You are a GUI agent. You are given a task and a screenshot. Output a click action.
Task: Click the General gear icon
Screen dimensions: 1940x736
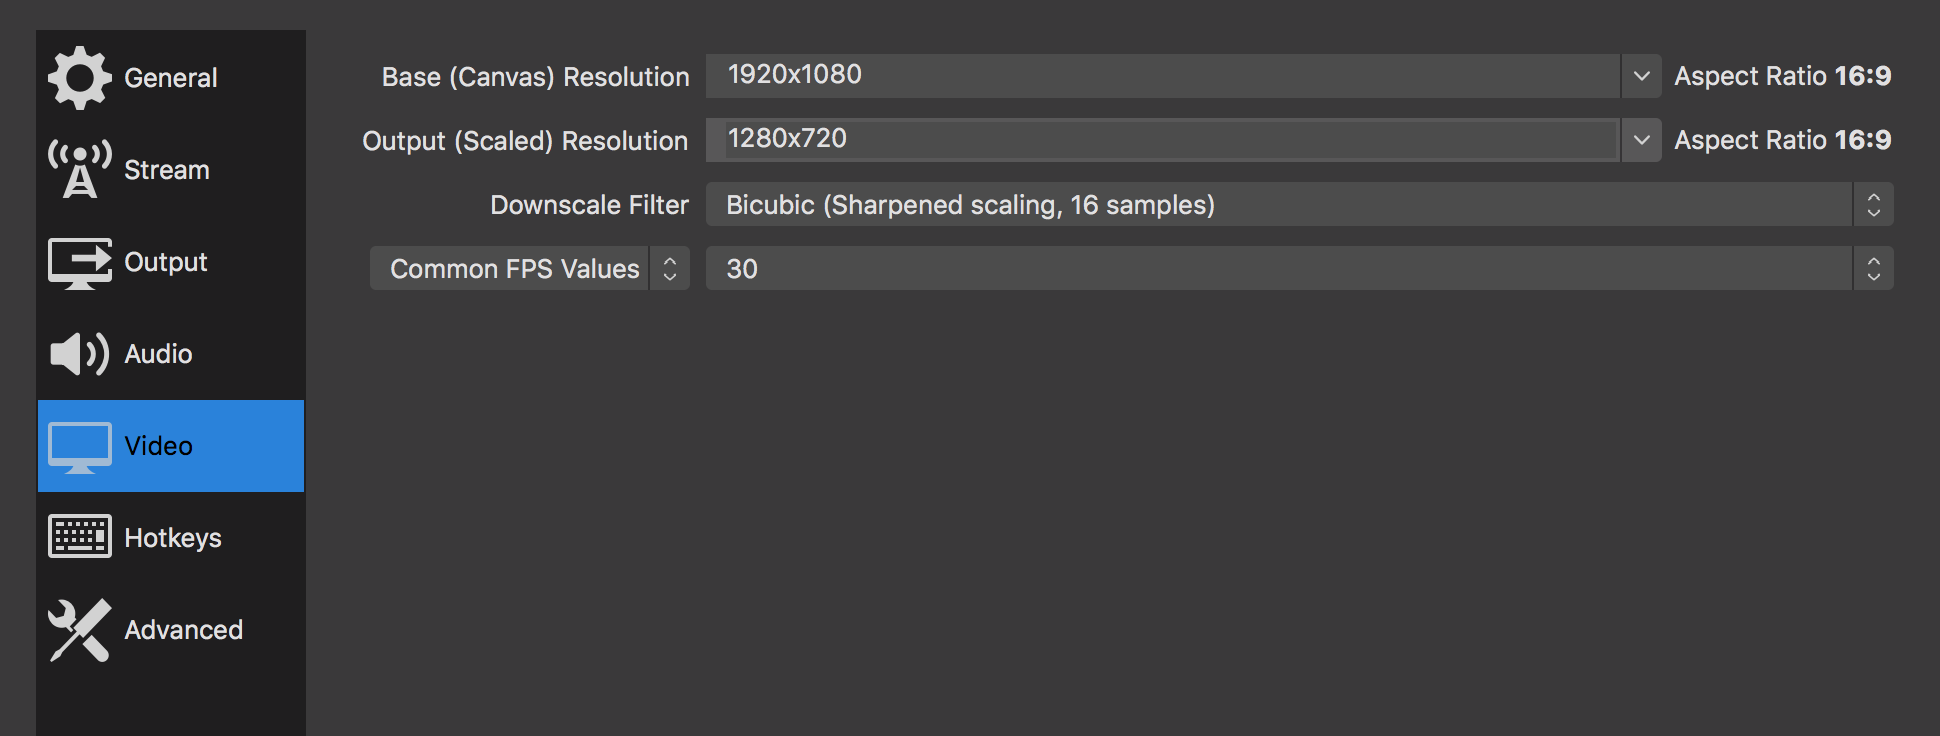(x=80, y=78)
